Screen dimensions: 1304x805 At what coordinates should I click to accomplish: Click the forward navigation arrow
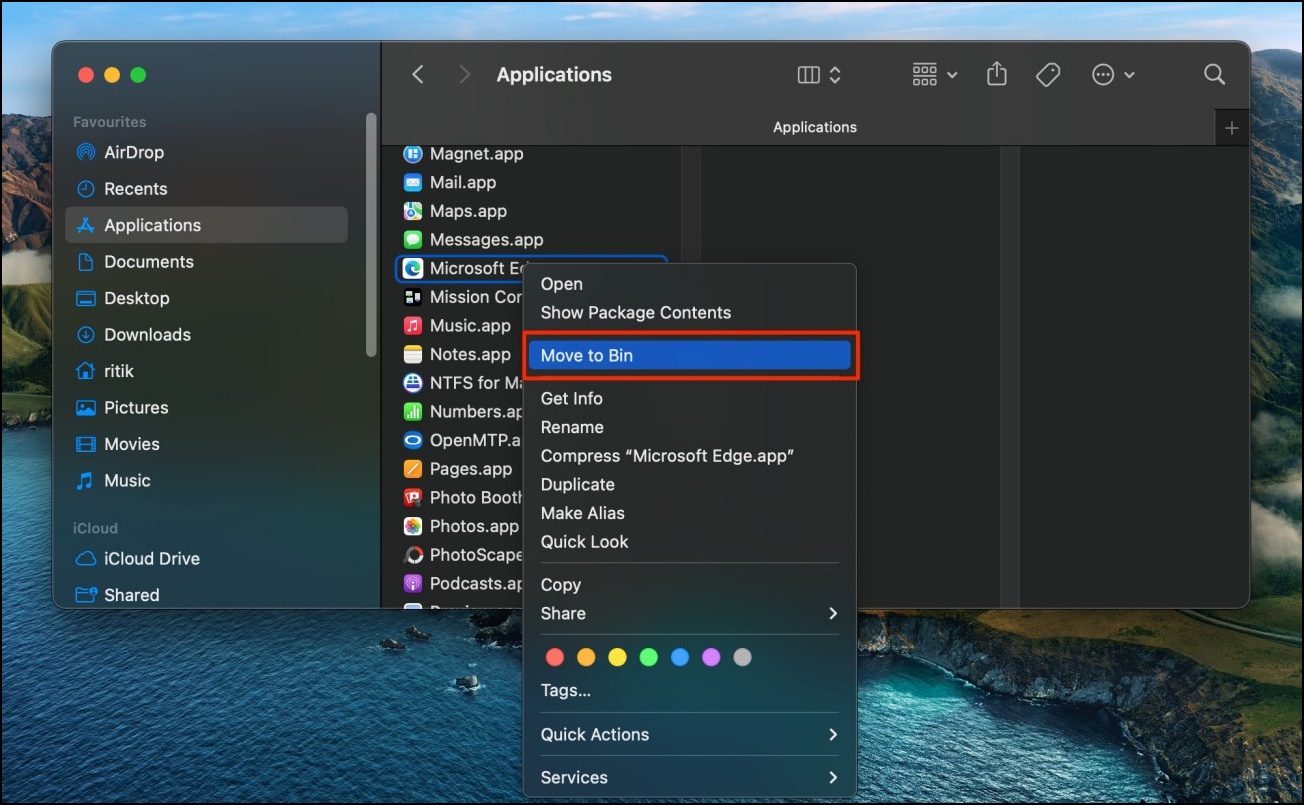click(464, 75)
